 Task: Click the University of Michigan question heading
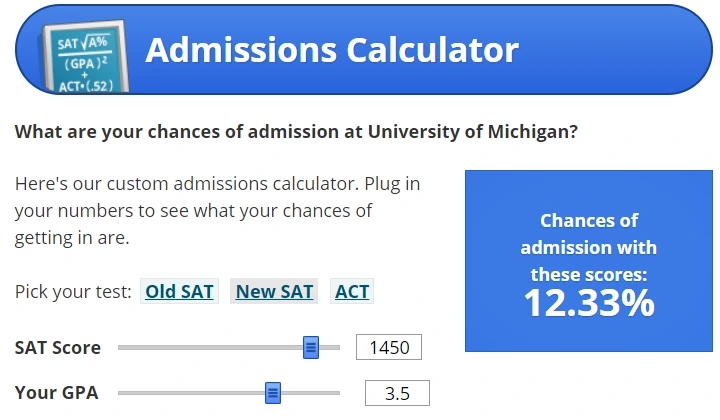[296, 131]
